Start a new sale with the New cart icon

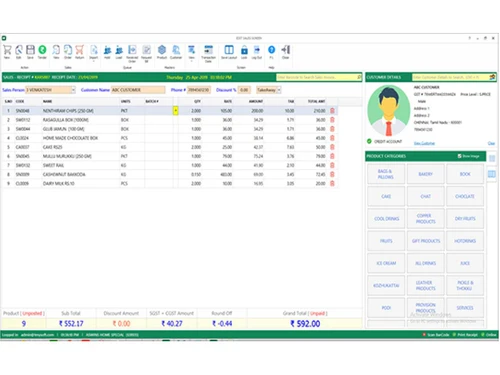click(7, 51)
